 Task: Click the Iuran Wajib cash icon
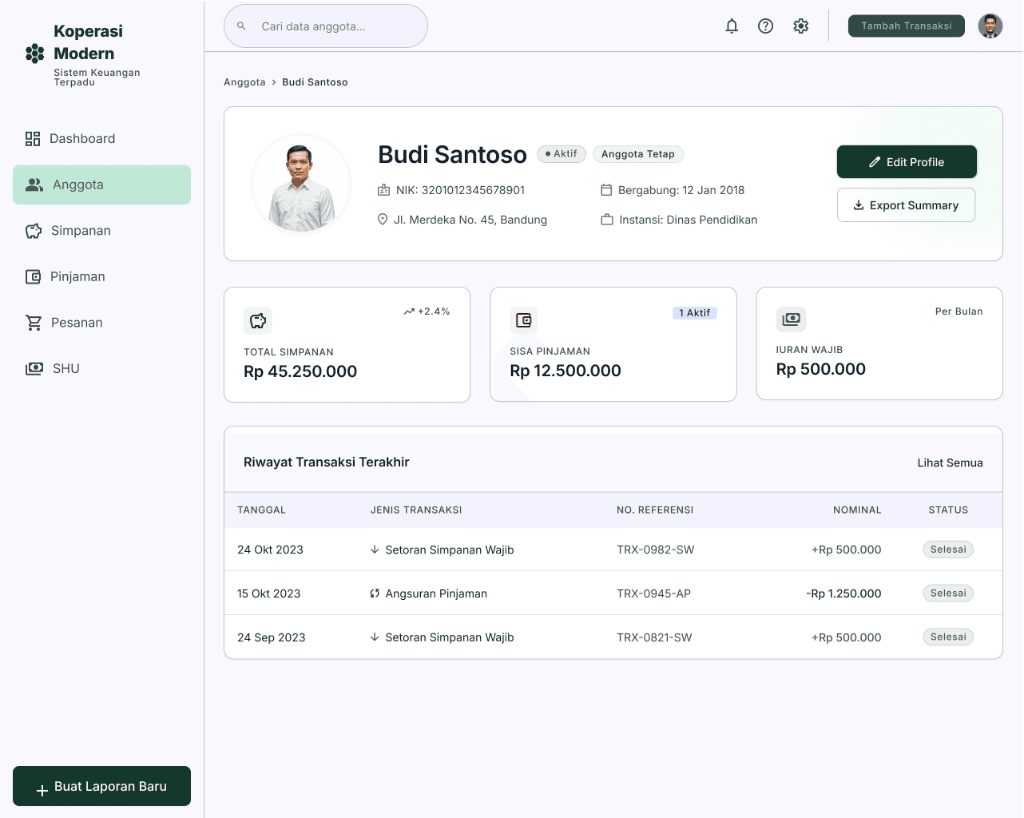[791, 319]
